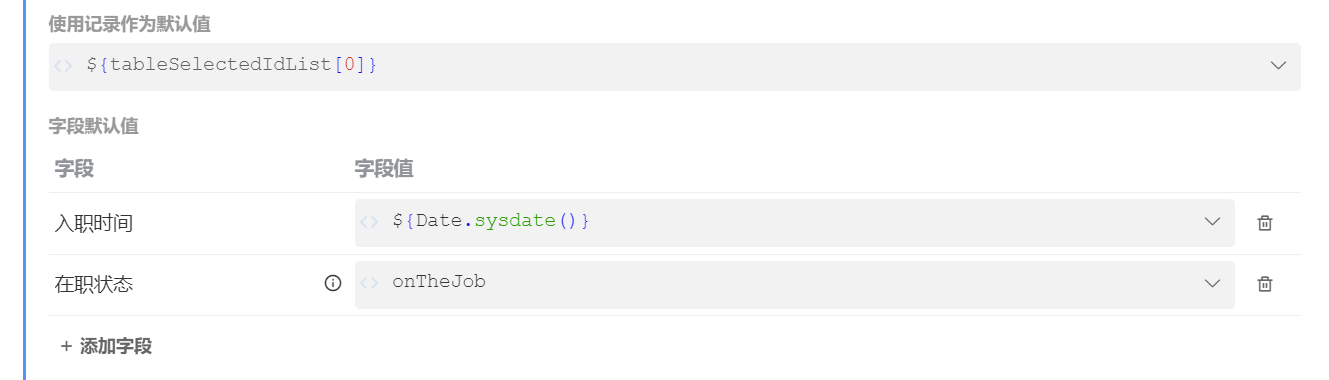
Task: Delete the 入职时间 field row
Action: (x=1265, y=223)
